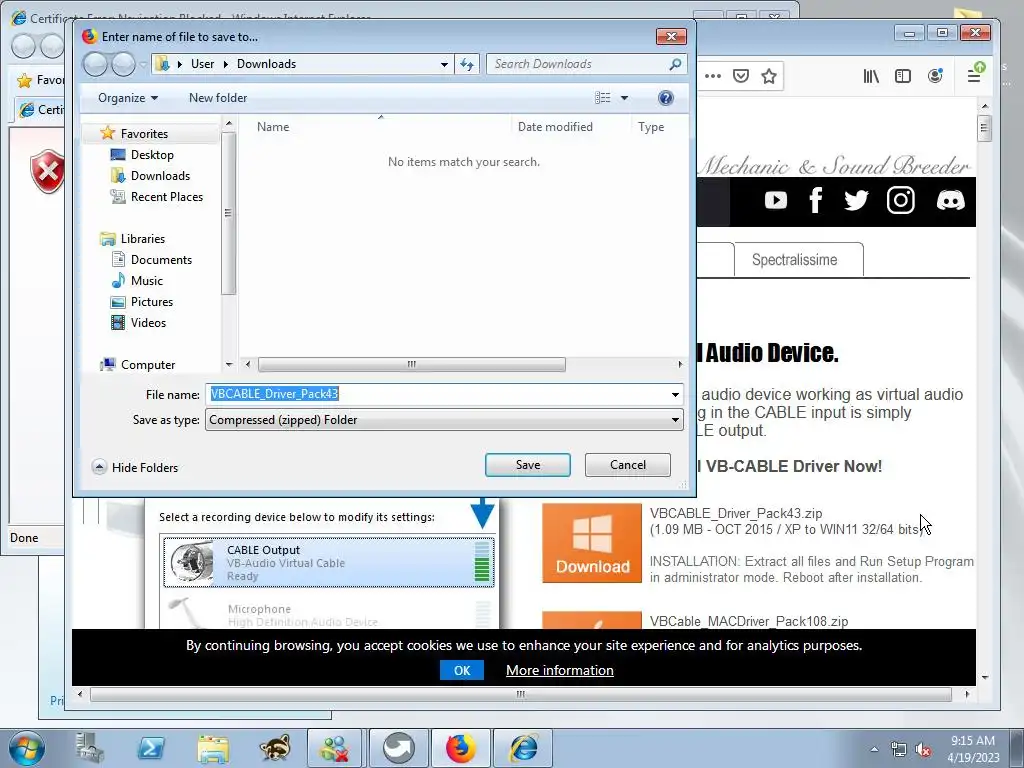Click New folder button
The width and height of the screenshot is (1024, 768).
218,98
